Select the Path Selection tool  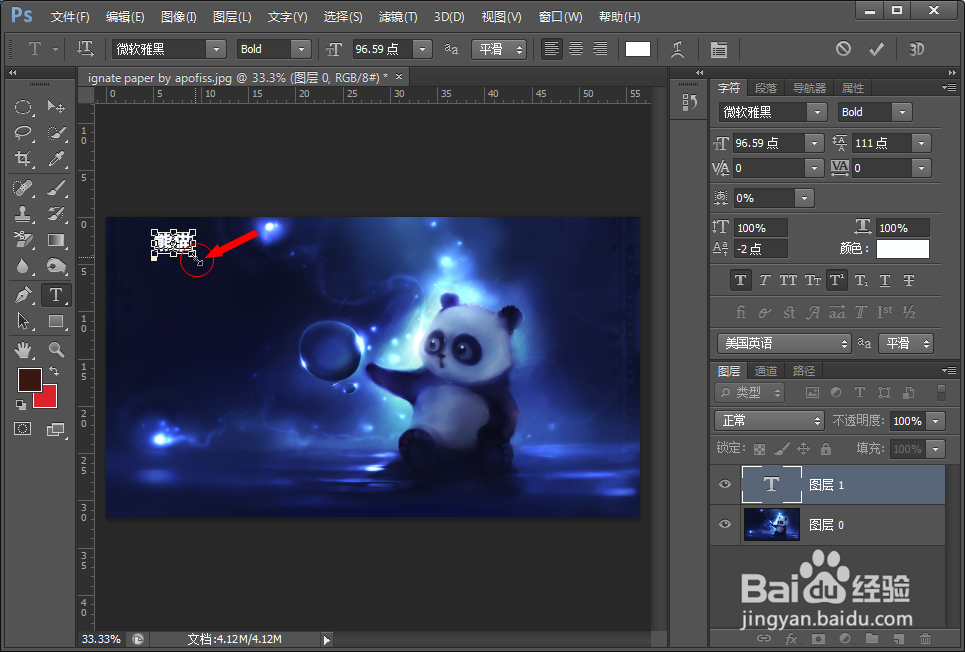coord(23,321)
